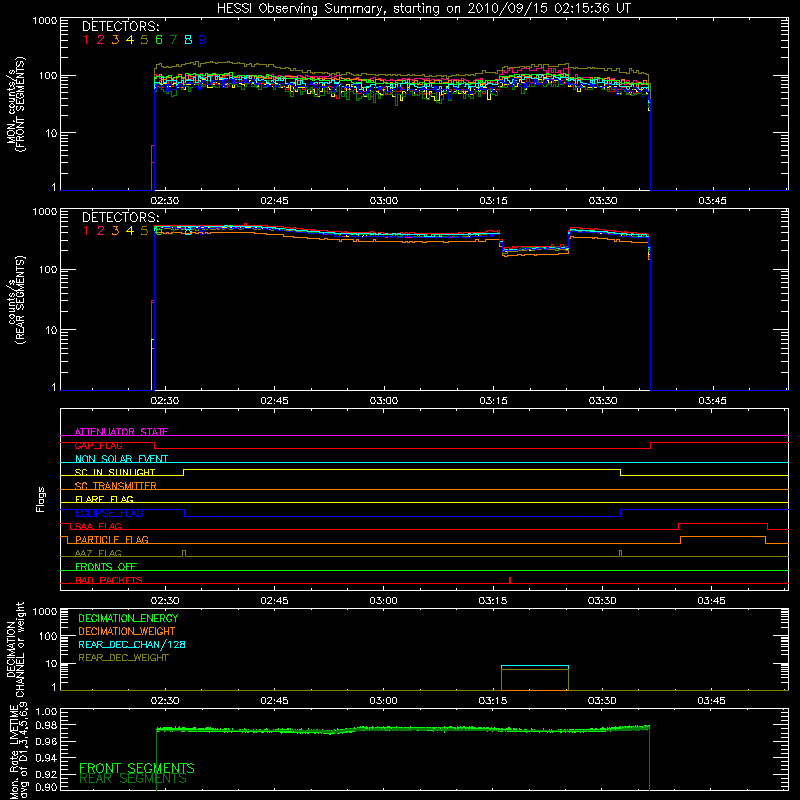Select blue detector 9 in front segments legend
800x800 pixels.
pos(203,40)
